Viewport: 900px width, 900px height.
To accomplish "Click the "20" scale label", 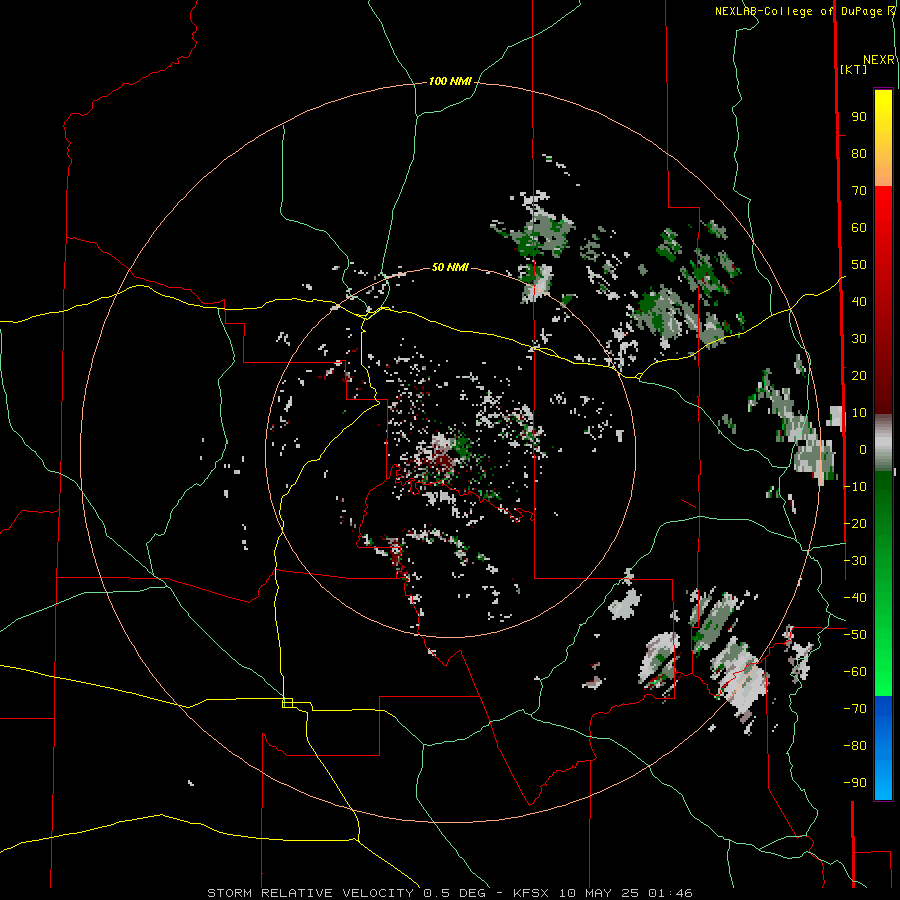I will 859,375.
